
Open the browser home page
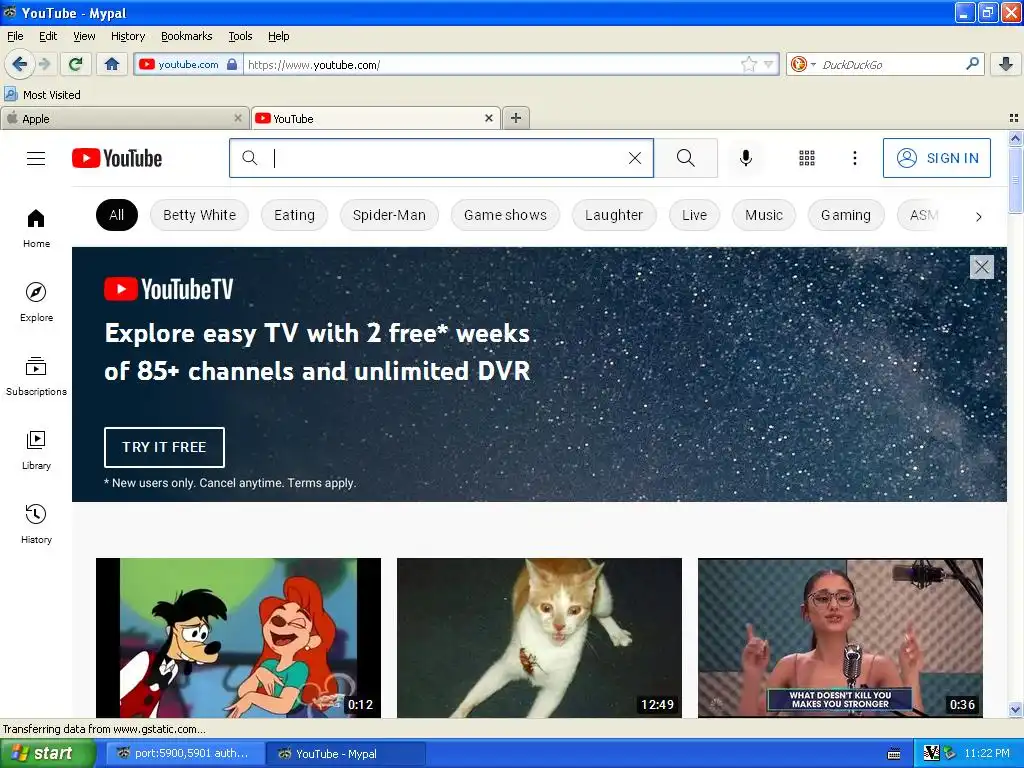(x=112, y=64)
